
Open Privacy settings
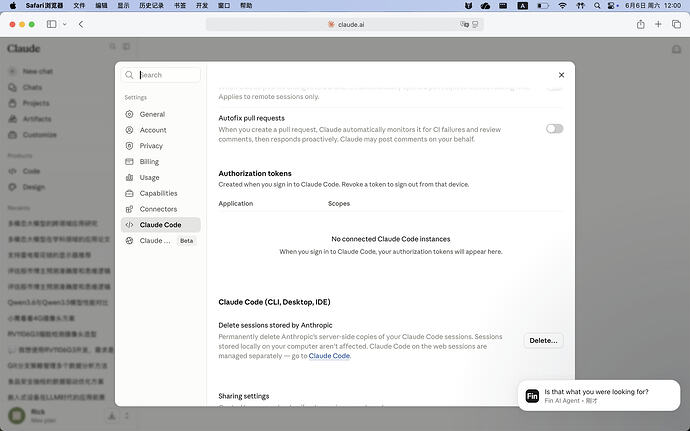pyautogui.click(x=161, y=146)
